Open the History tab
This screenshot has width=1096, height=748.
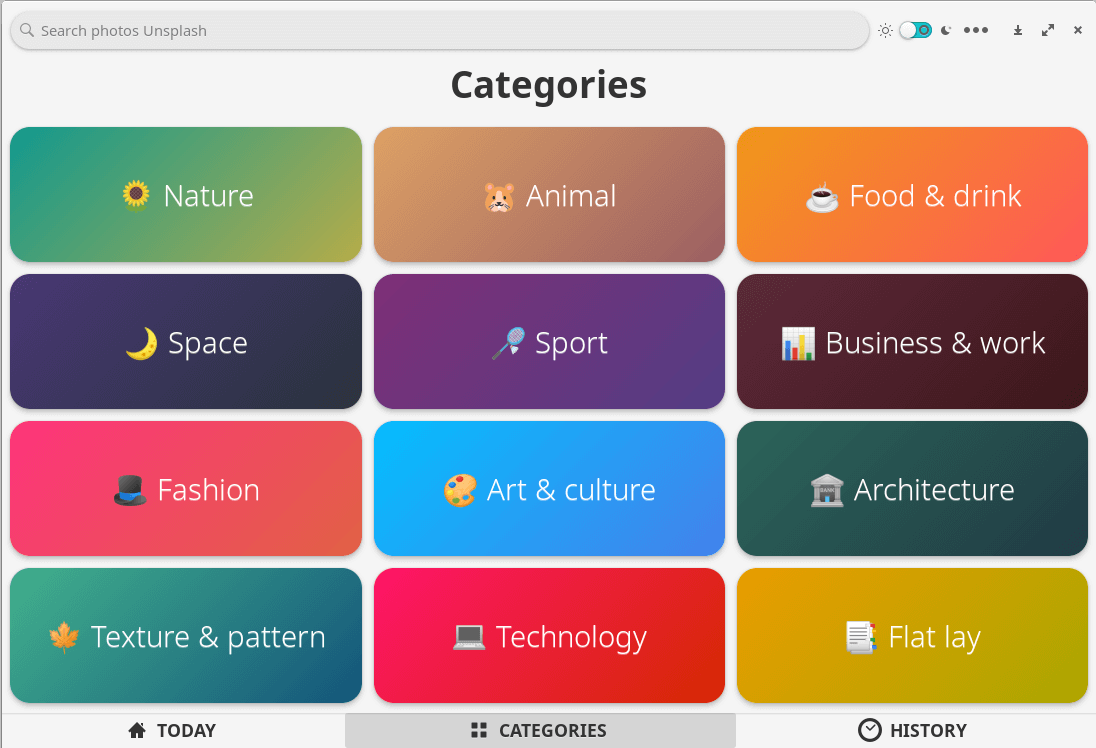click(x=914, y=731)
